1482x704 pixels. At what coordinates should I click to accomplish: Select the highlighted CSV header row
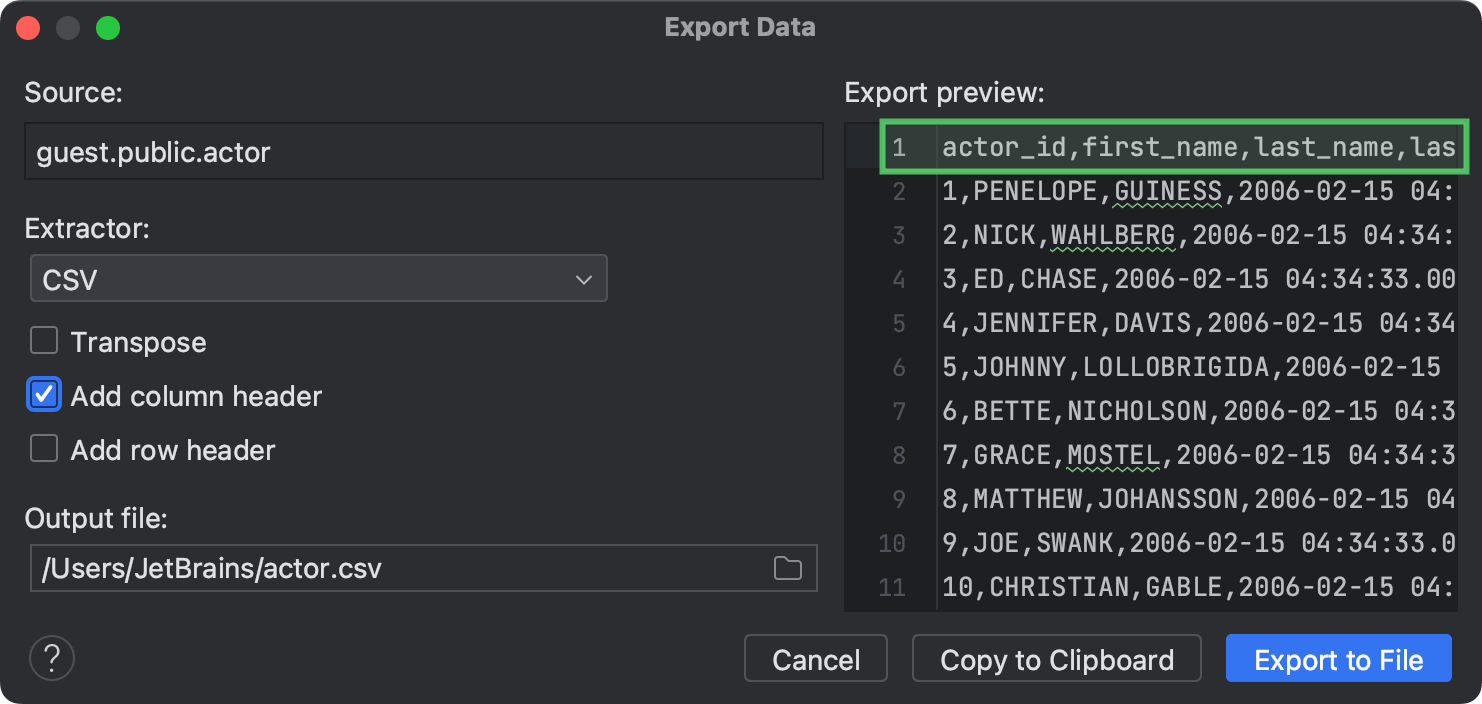(x=1150, y=146)
